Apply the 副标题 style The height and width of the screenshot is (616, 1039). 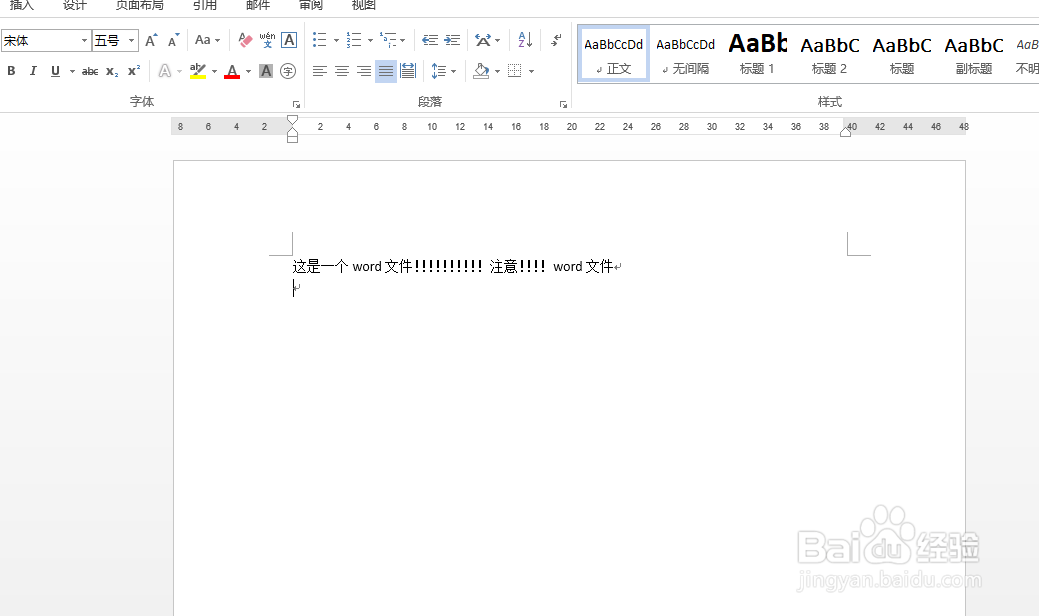(x=974, y=54)
